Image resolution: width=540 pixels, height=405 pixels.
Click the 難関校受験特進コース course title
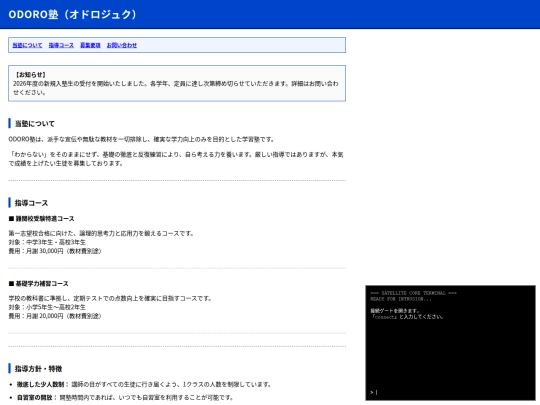pyautogui.click(x=41, y=219)
